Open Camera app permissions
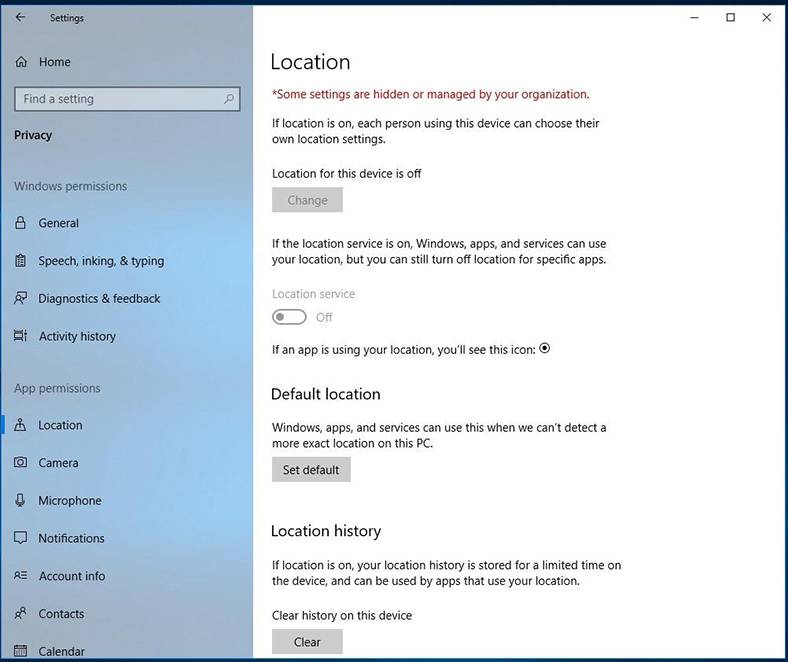788x662 pixels. (127, 462)
